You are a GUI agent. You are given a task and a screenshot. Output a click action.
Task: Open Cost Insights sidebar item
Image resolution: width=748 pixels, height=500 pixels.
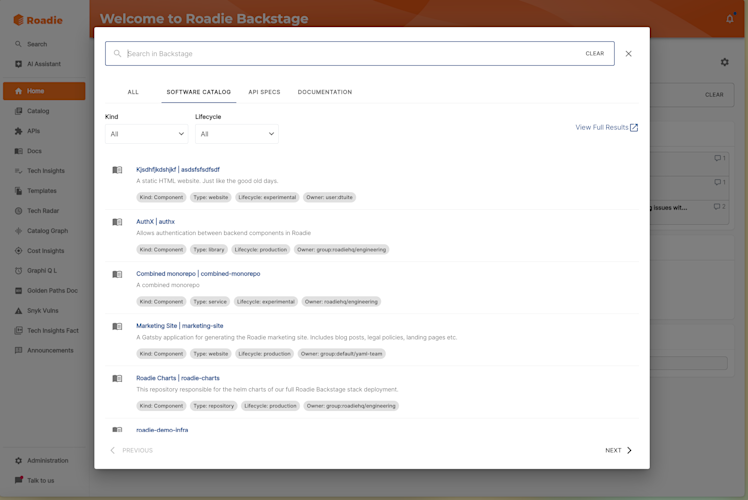click(x=40, y=251)
